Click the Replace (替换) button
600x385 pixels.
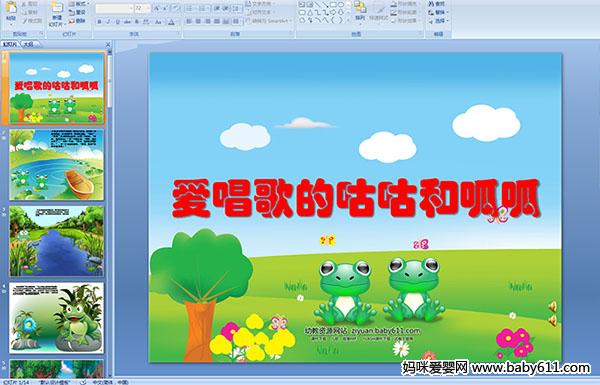[x=439, y=12]
